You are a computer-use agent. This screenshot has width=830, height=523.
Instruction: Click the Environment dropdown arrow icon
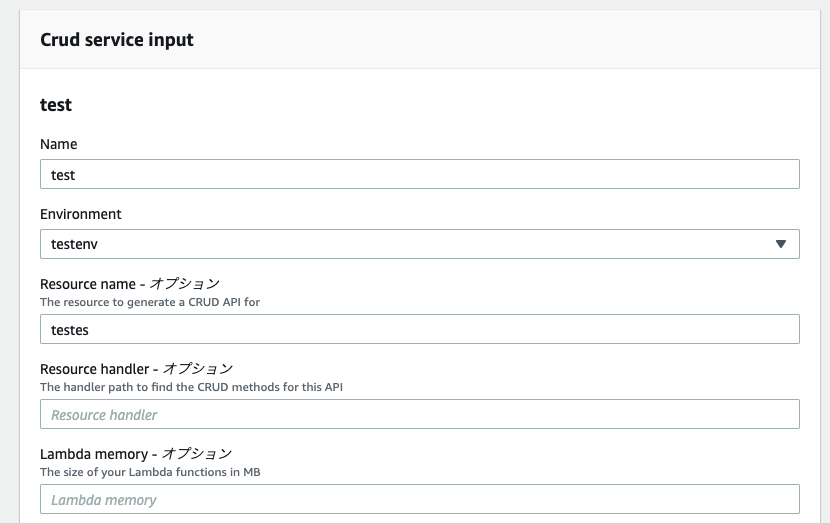(x=781, y=244)
